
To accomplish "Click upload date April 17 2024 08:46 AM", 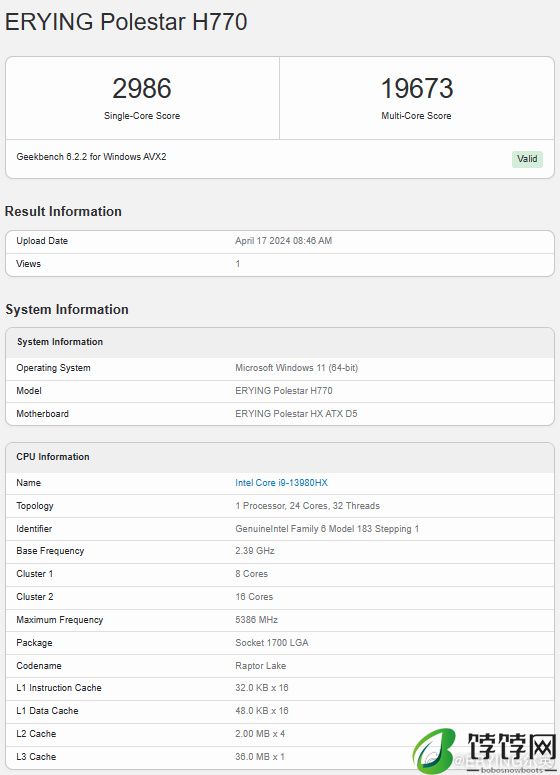I will coord(284,241).
